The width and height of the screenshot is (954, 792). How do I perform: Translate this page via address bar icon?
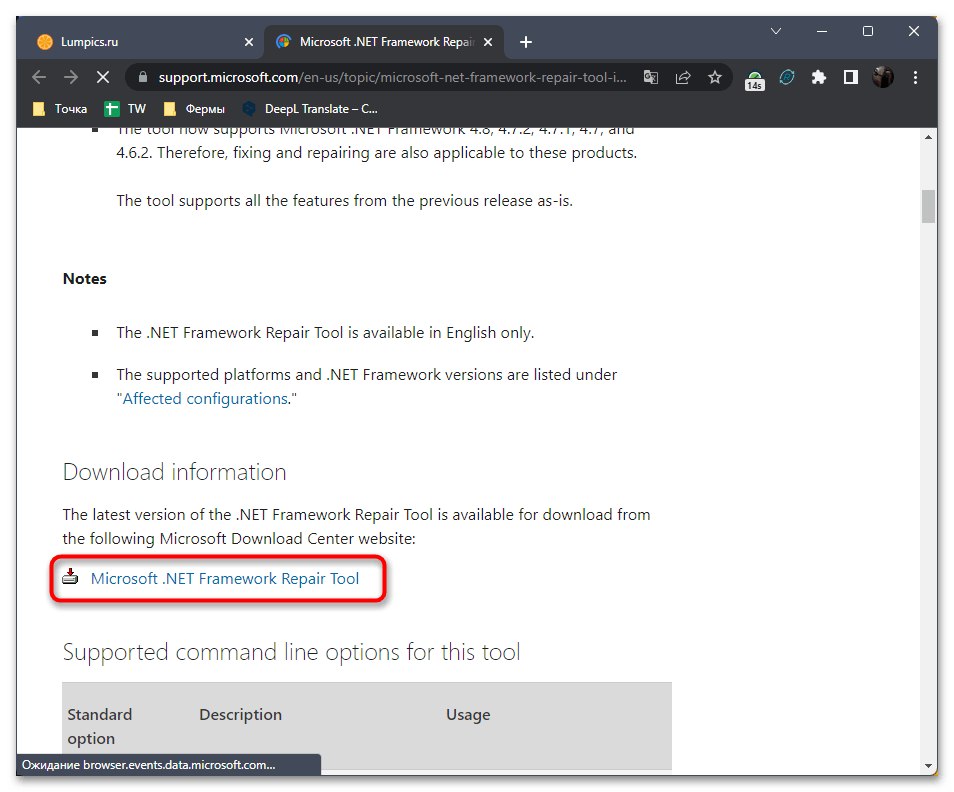pos(651,77)
